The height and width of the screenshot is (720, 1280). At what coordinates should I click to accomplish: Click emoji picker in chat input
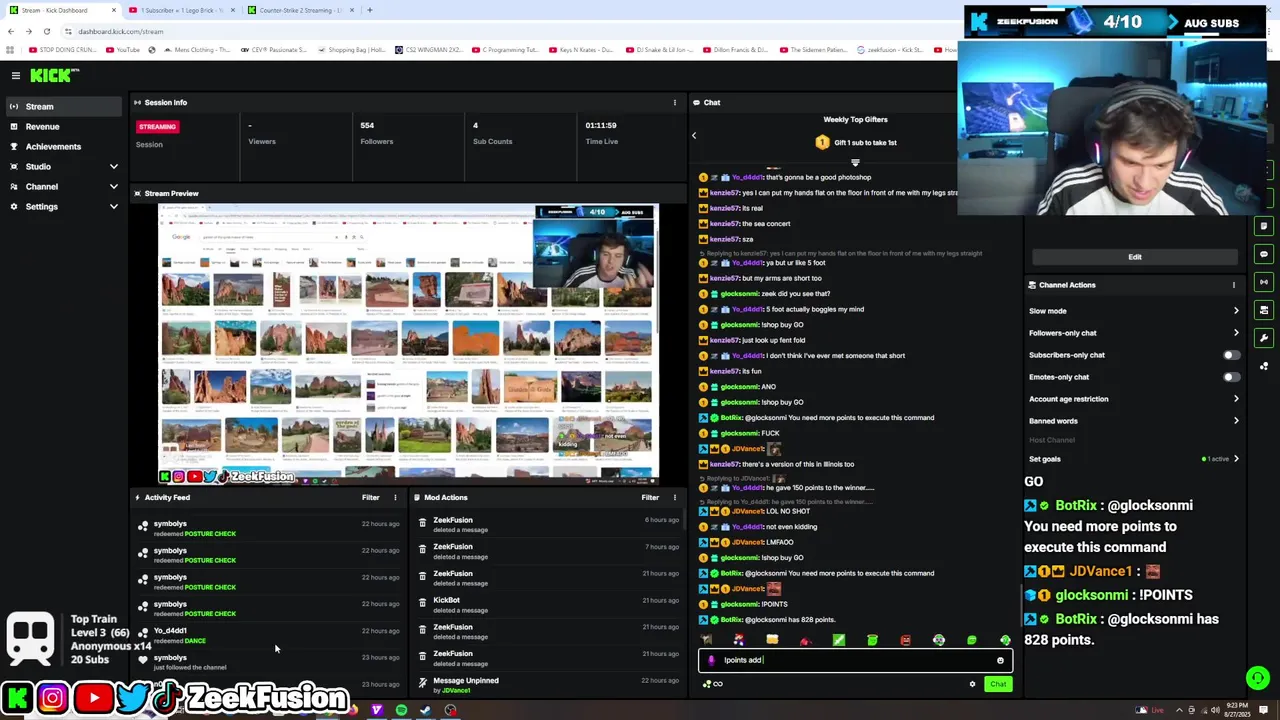(1000, 660)
